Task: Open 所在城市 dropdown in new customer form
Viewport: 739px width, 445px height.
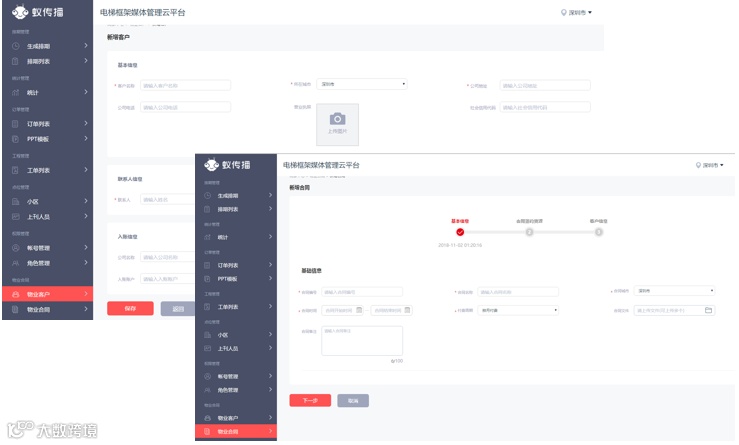Action: [361, 84]
